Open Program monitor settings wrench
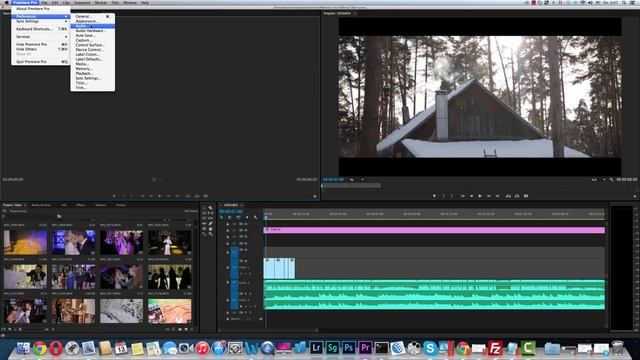Viewport: 640px width, 360px height. pyautogui.click(x=611, y=180)
